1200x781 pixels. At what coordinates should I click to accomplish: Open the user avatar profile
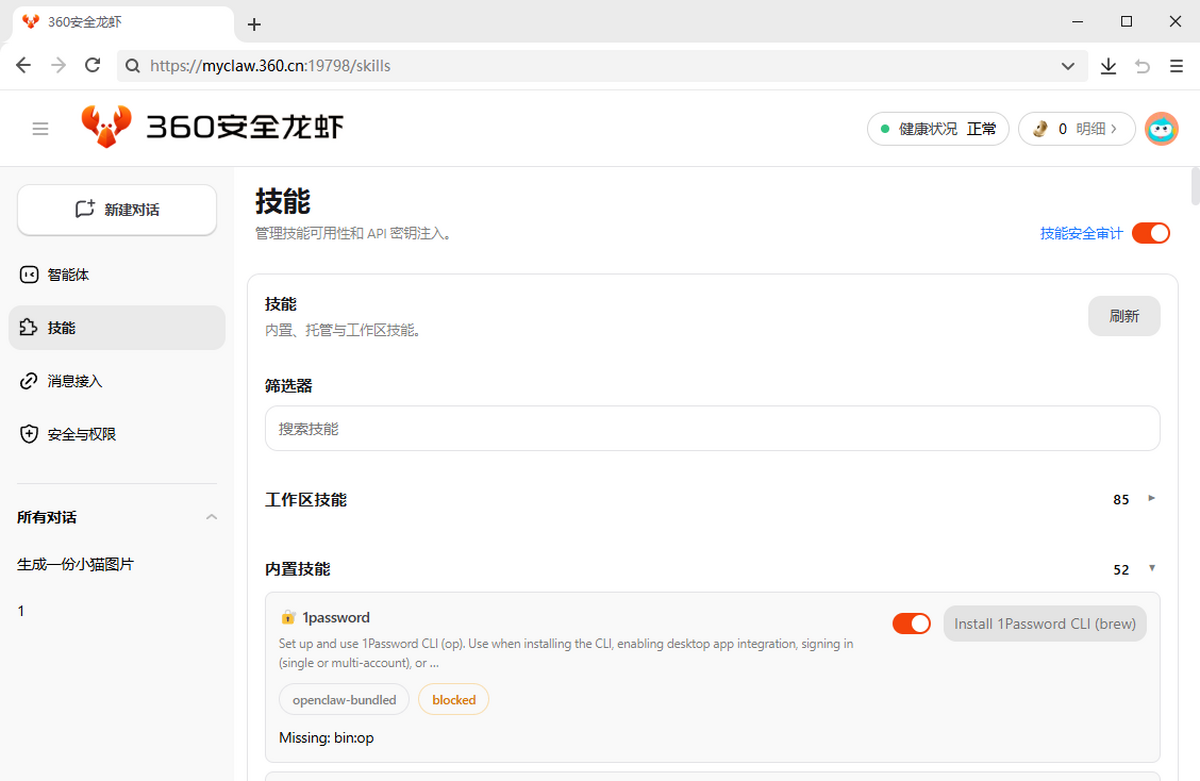1161,129
